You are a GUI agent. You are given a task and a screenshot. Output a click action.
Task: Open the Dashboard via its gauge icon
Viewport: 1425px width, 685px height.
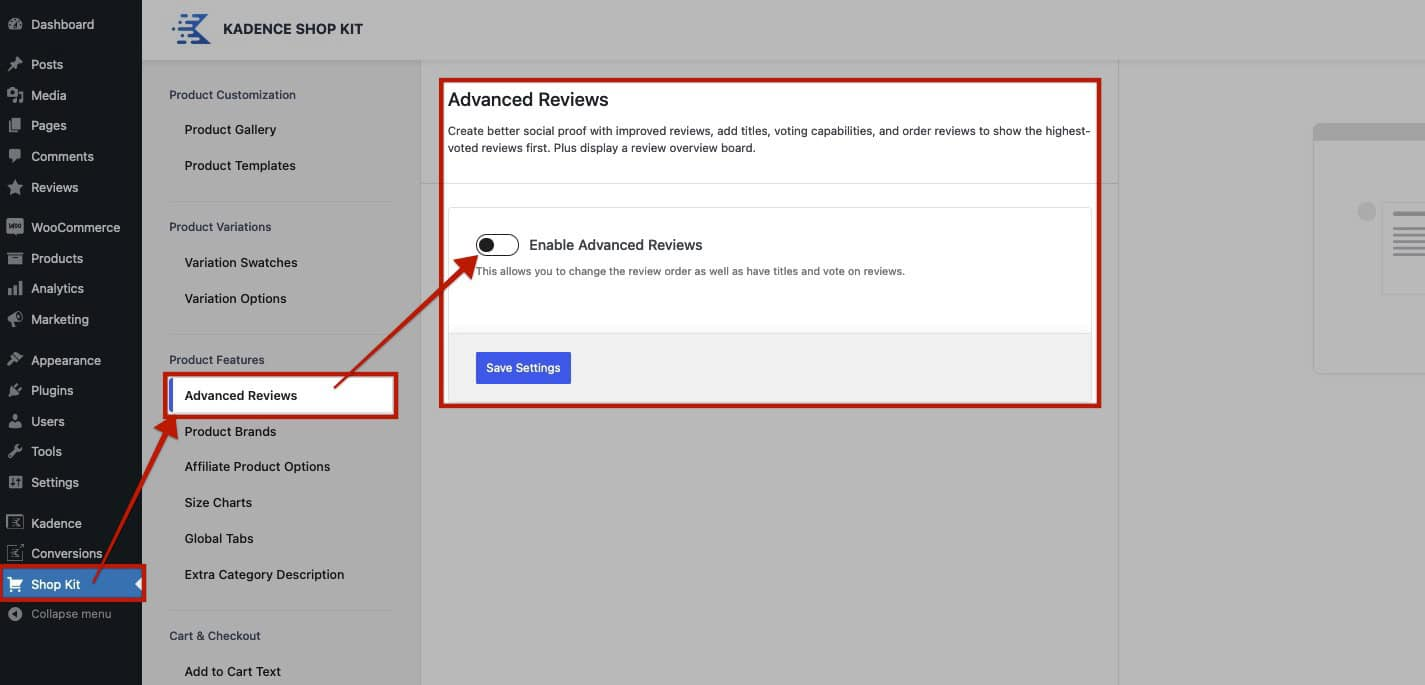point(18,24)
